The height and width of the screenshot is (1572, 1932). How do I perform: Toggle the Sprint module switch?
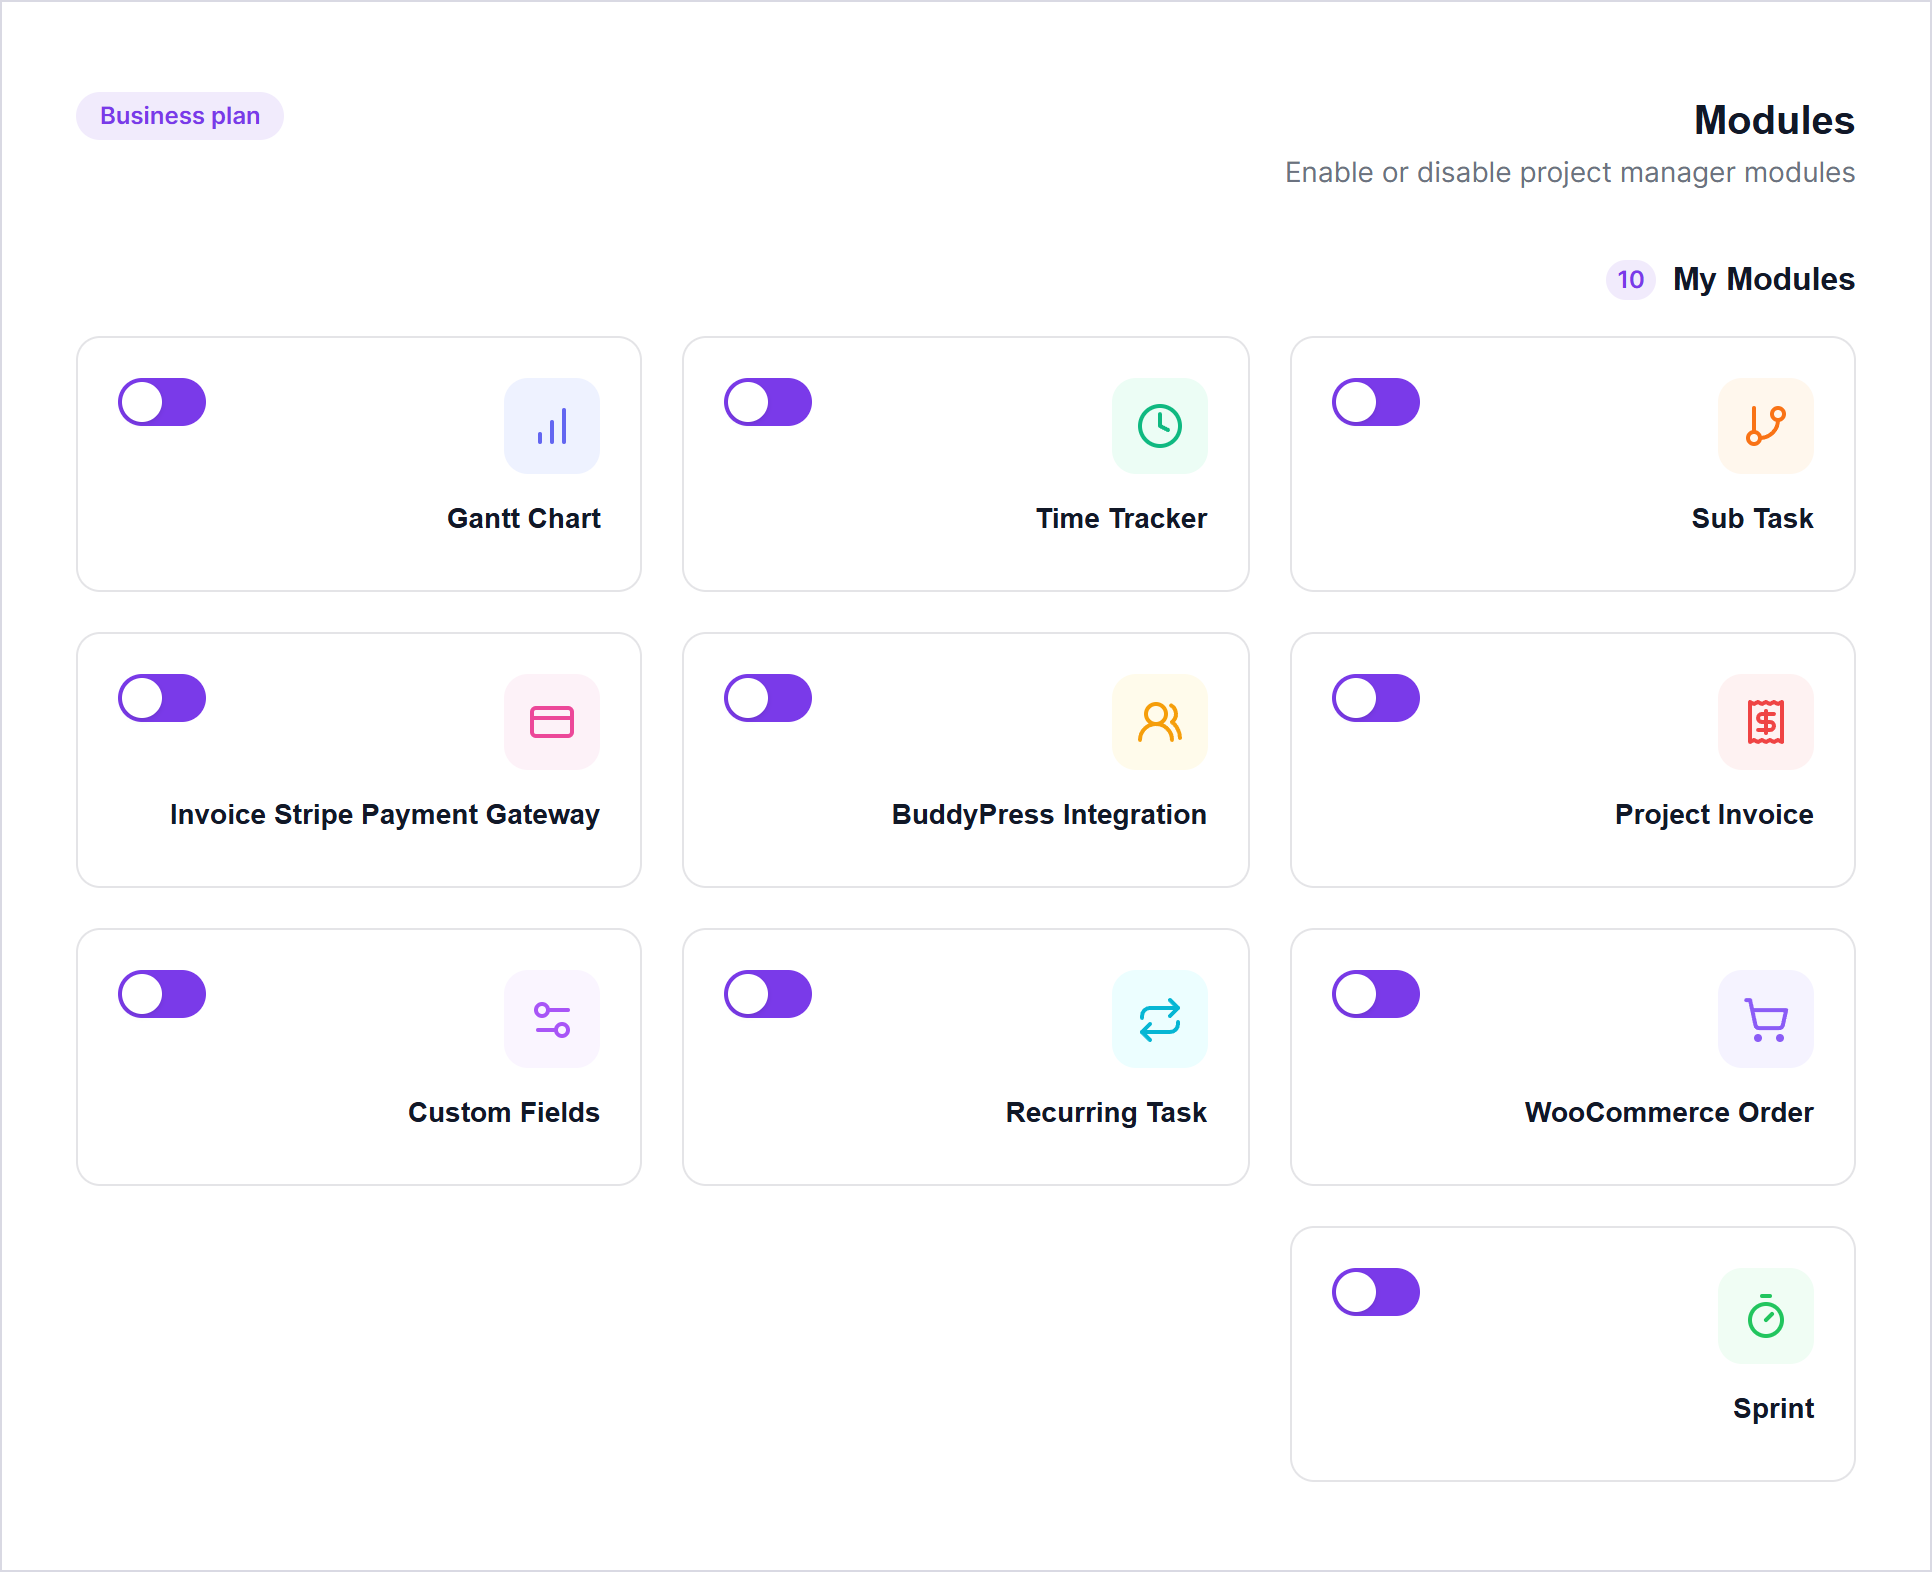(1376, 1292)
